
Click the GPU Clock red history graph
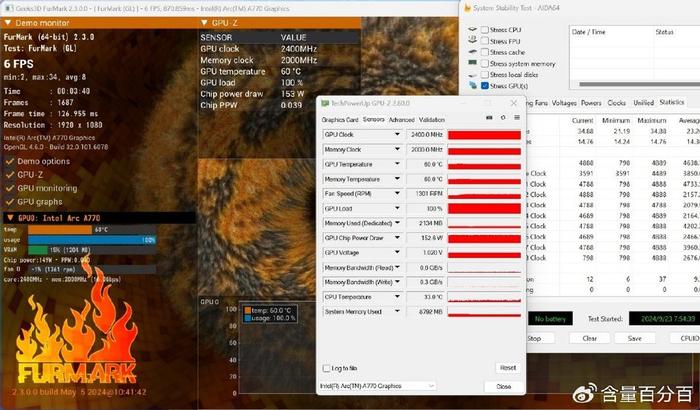coord(484,135)
